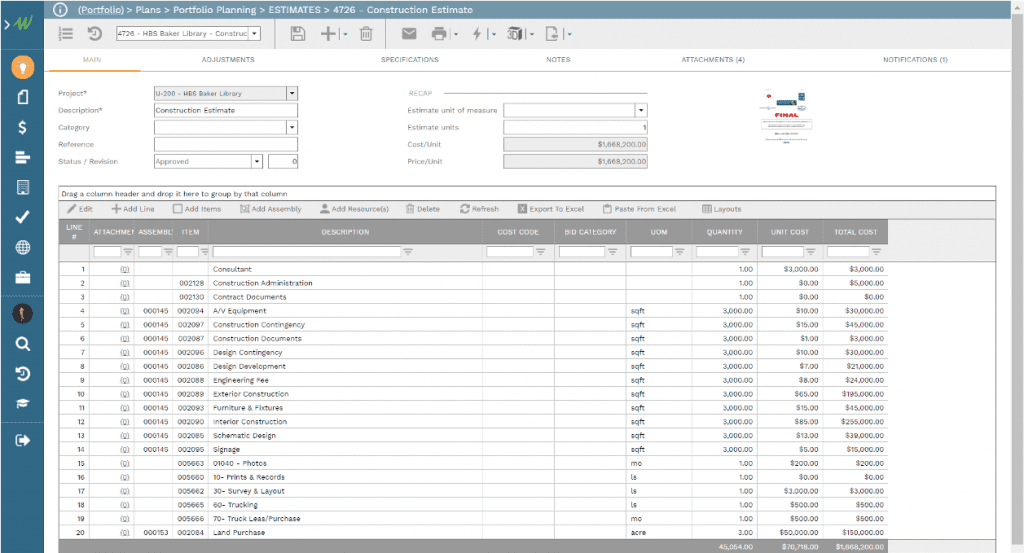Open the Attachments (4) tab

(x=712, y=60)
